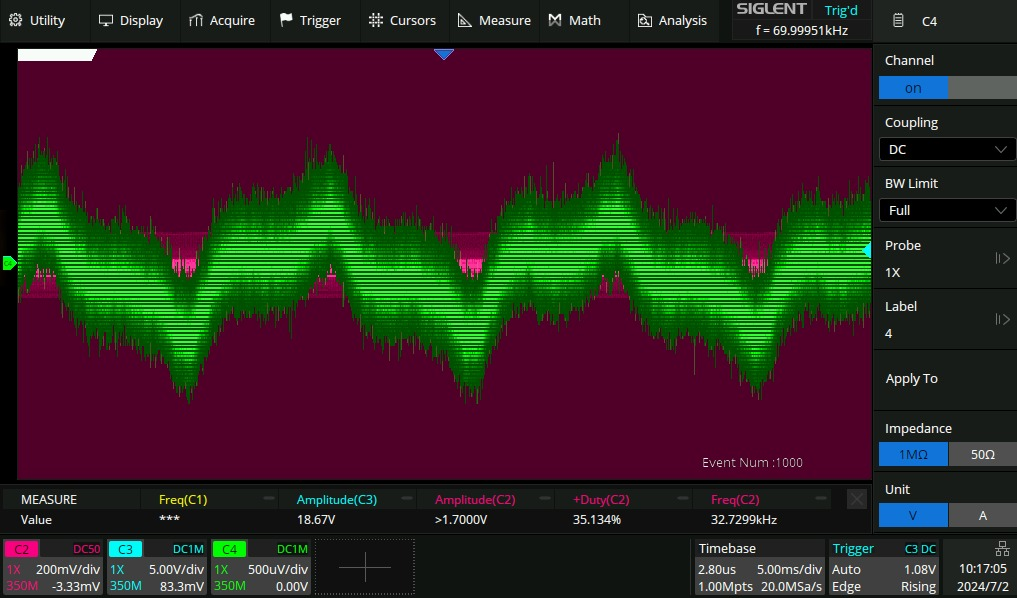Click the Acquire waveform icon
This screenshot has height=598, width=1017.
(196, 20)
